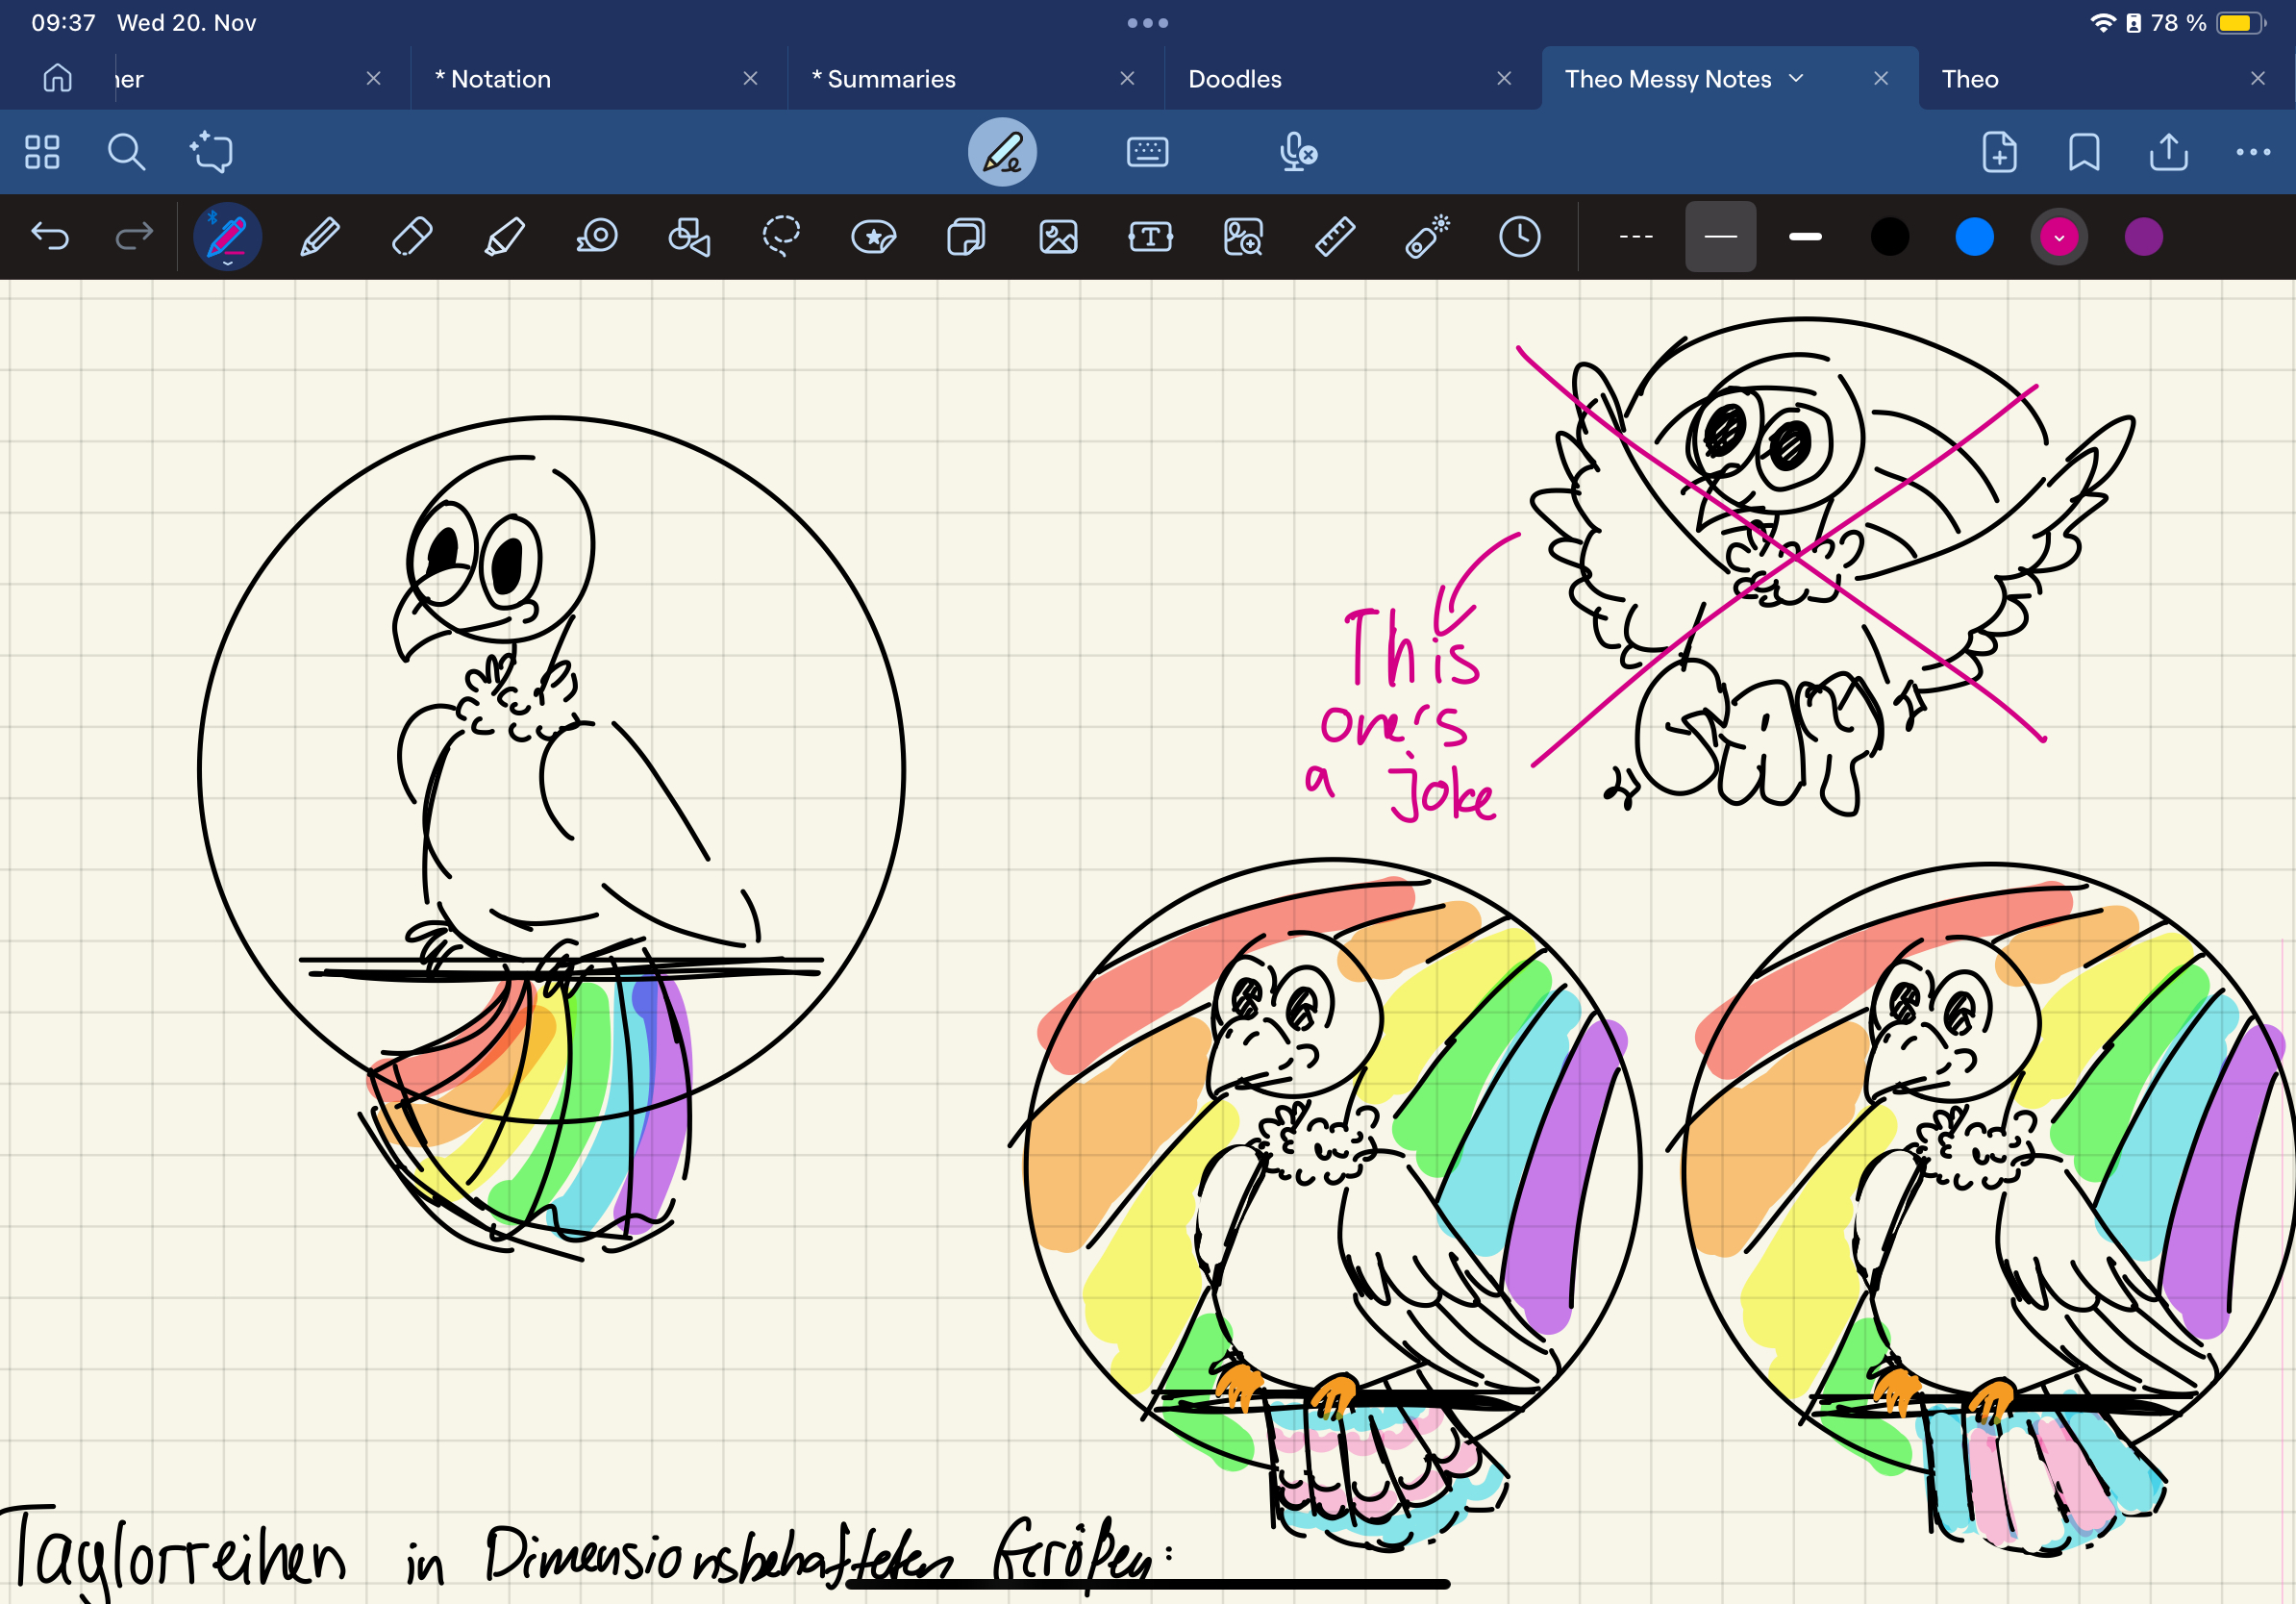Image resolution: width=2296 pixels, height=1604 pixels.
Task: Open the magenta color options dropdown
Action: click(2059, 237)
